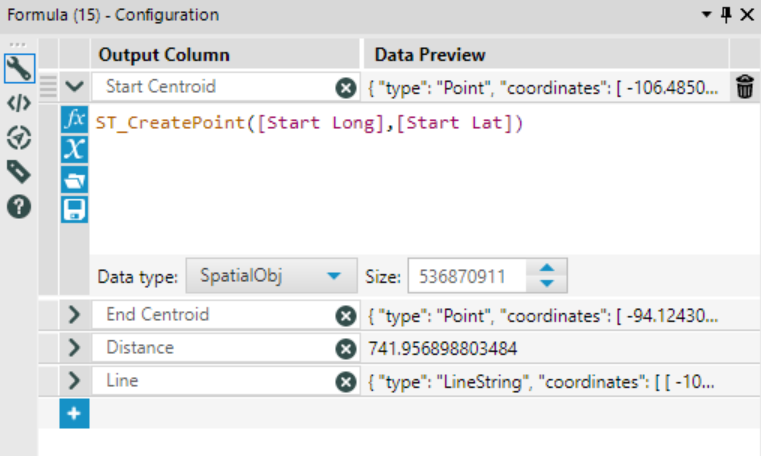
Task: Expand the End Centroid expression
Action: click(74, 315)
